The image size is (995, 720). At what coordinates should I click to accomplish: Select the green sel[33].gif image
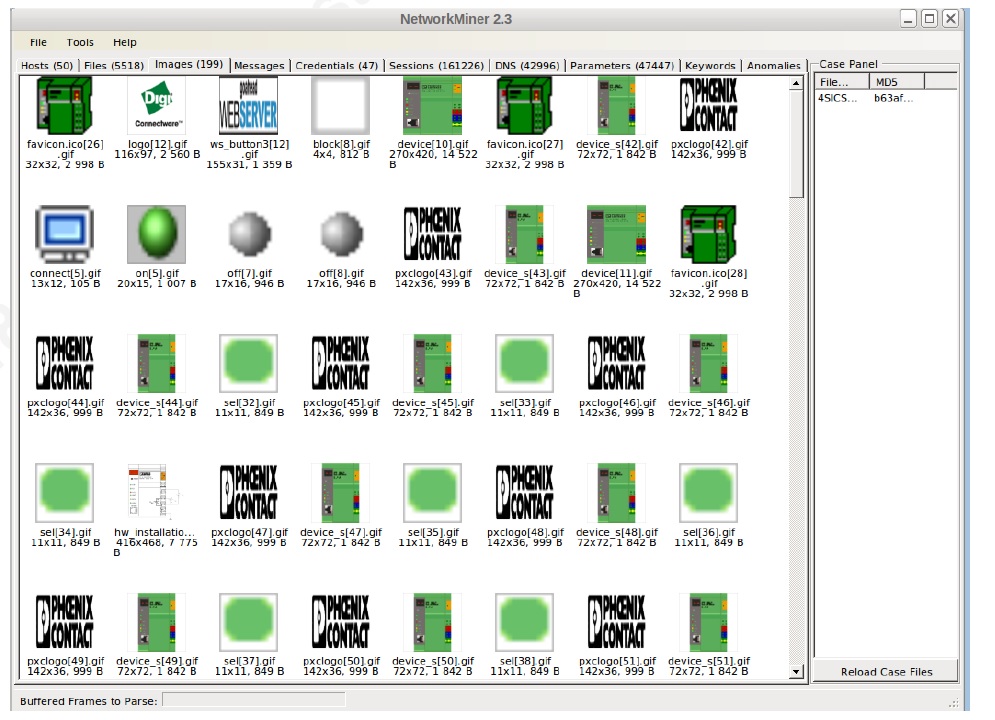coord(525,363)
